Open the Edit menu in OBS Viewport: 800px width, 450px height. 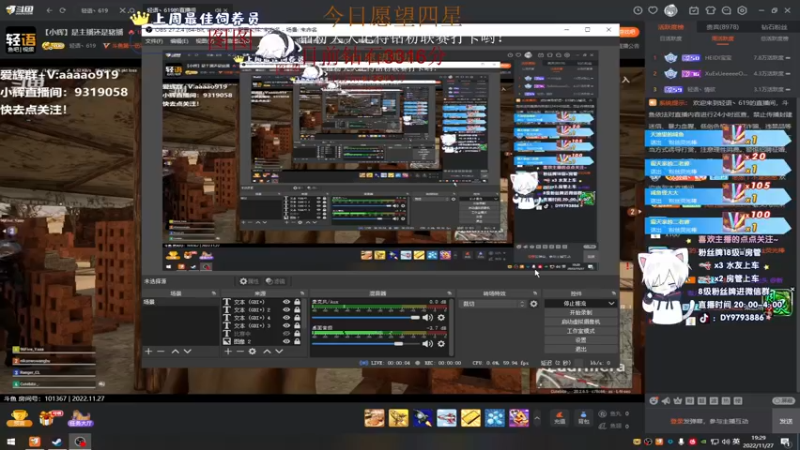[179, 41]
